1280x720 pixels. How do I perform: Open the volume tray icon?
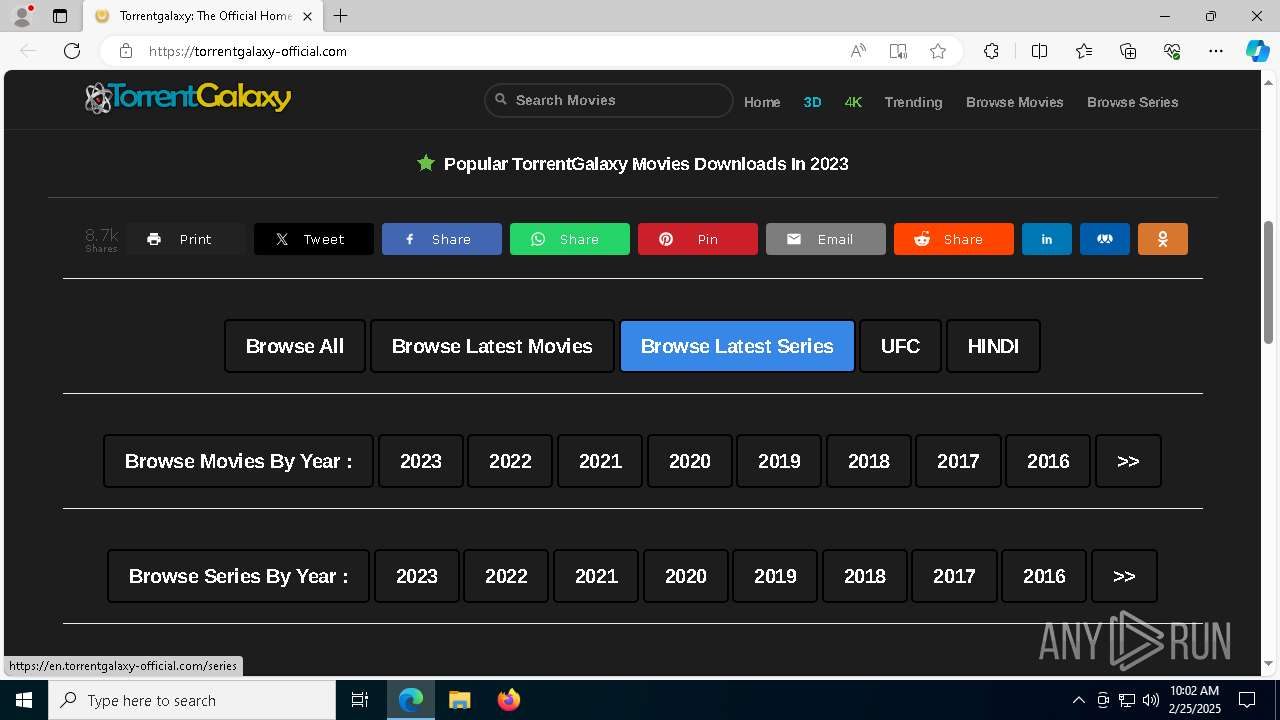pyautogui.click(x=1151, y=700)
